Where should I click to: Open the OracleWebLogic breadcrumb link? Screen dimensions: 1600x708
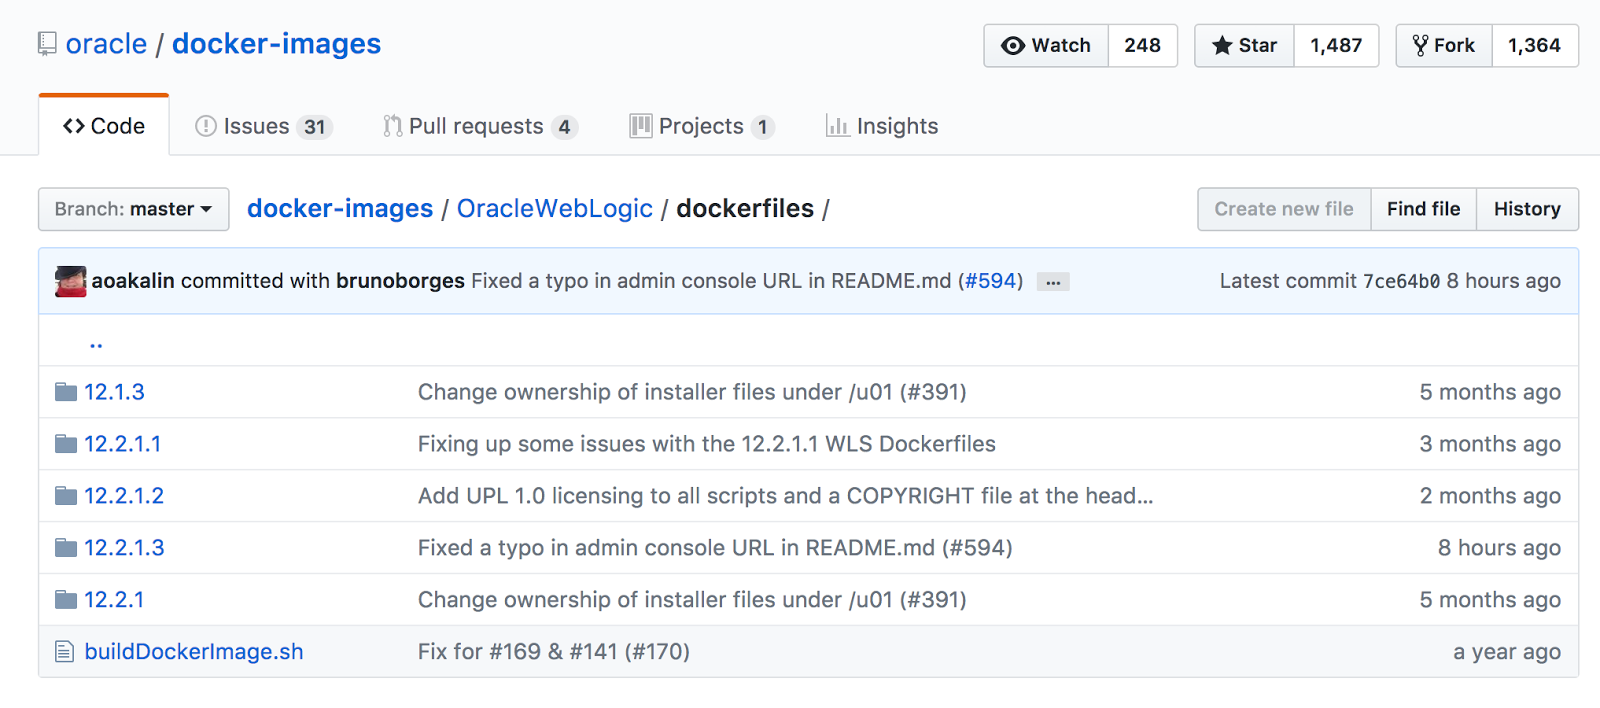555,209
